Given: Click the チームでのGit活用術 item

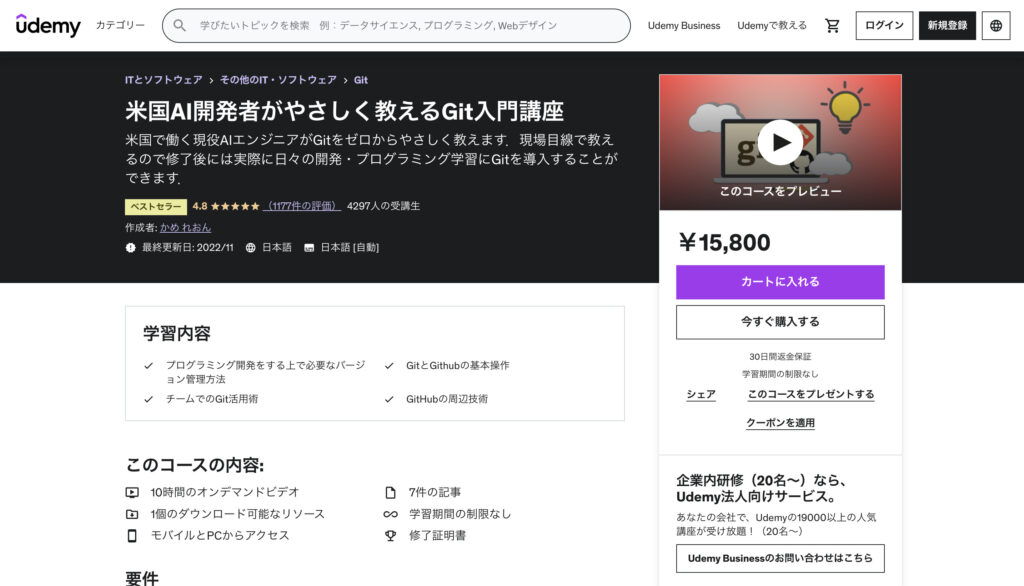Looking at the screenshot, I should [212, 399].
